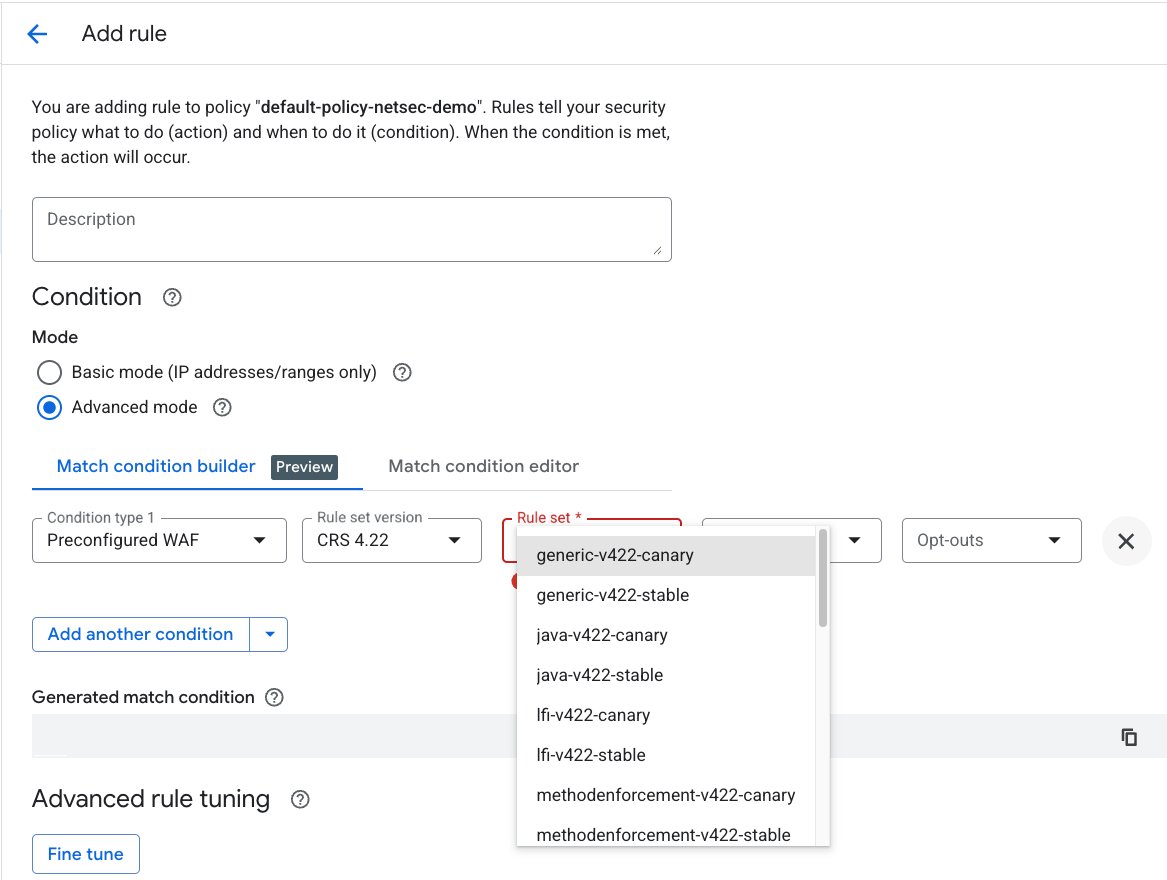Choose lfi-v422-canary rule set
The height and width of the screenshot is (880, 1167).
coord(666,715)
